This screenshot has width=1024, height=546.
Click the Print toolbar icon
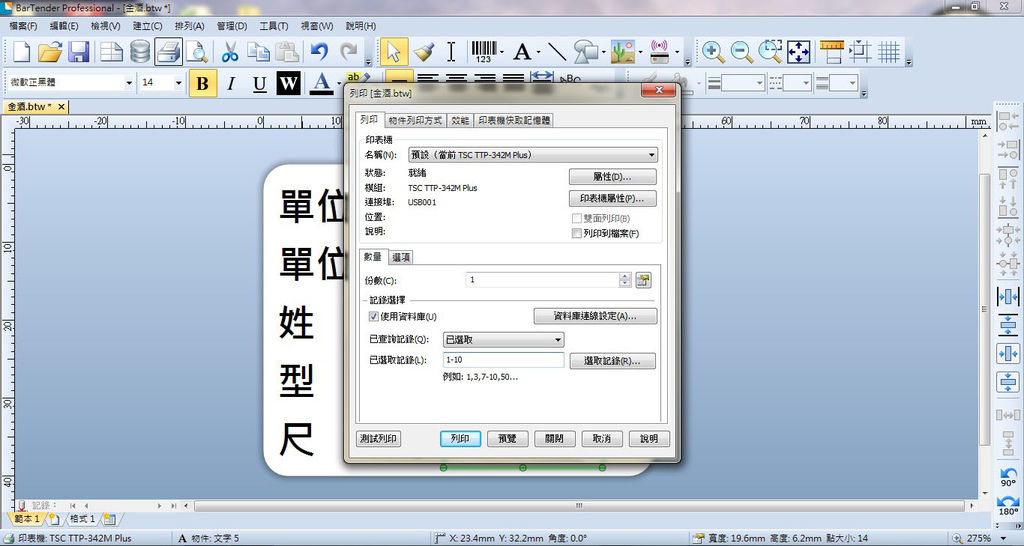(168, 52)
